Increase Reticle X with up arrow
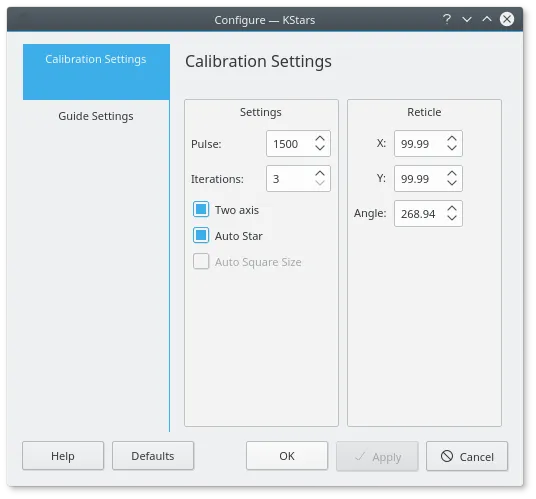The height and width of the screenshot is (499, 536). pyautogui.click(x=452, y=139)
